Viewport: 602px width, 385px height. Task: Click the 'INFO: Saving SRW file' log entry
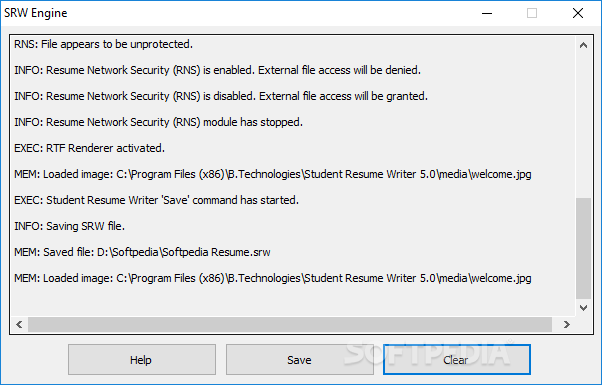click(69, 226)
